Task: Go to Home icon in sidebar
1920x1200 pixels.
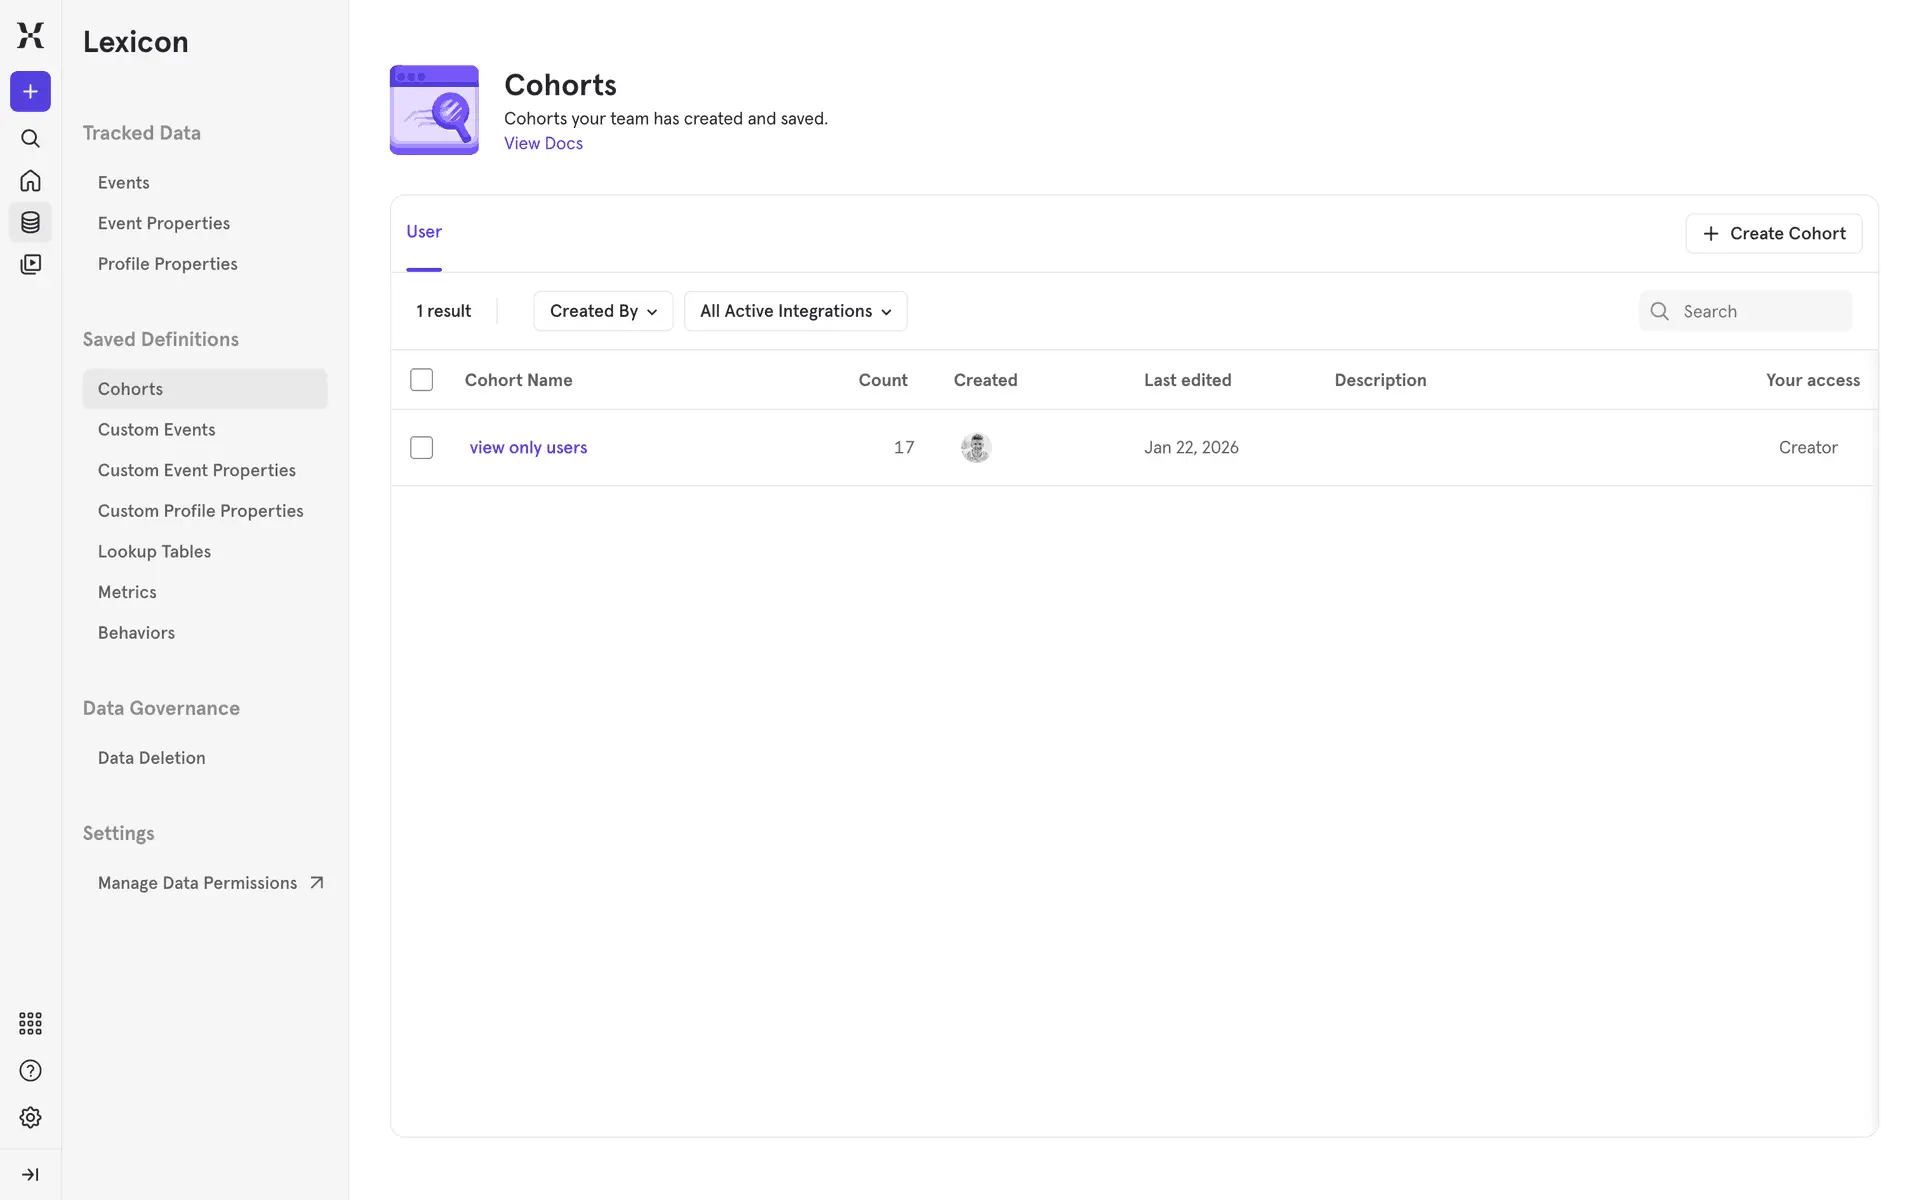Action: coord(30,181)
